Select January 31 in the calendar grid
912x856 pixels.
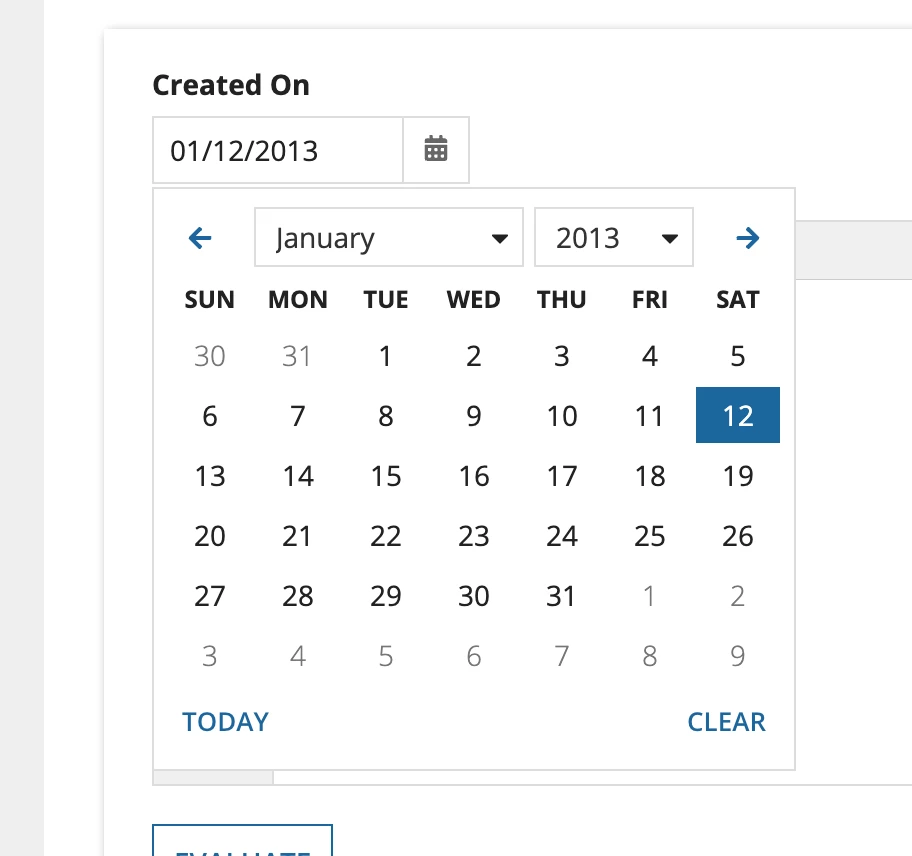[x=562, y=595]
